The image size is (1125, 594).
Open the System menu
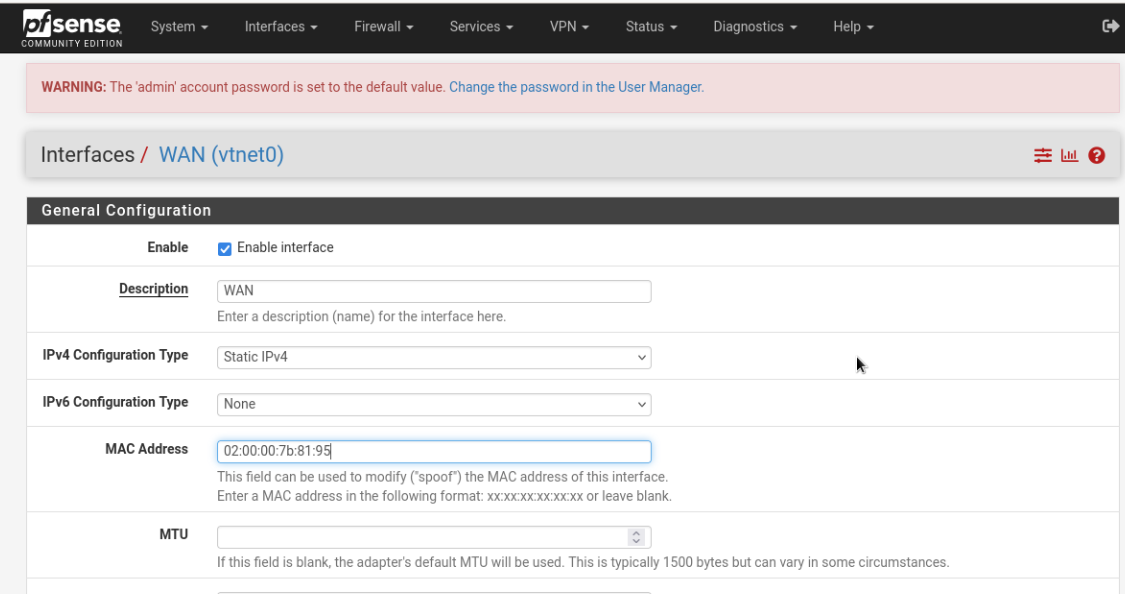[x=179, y=27]
